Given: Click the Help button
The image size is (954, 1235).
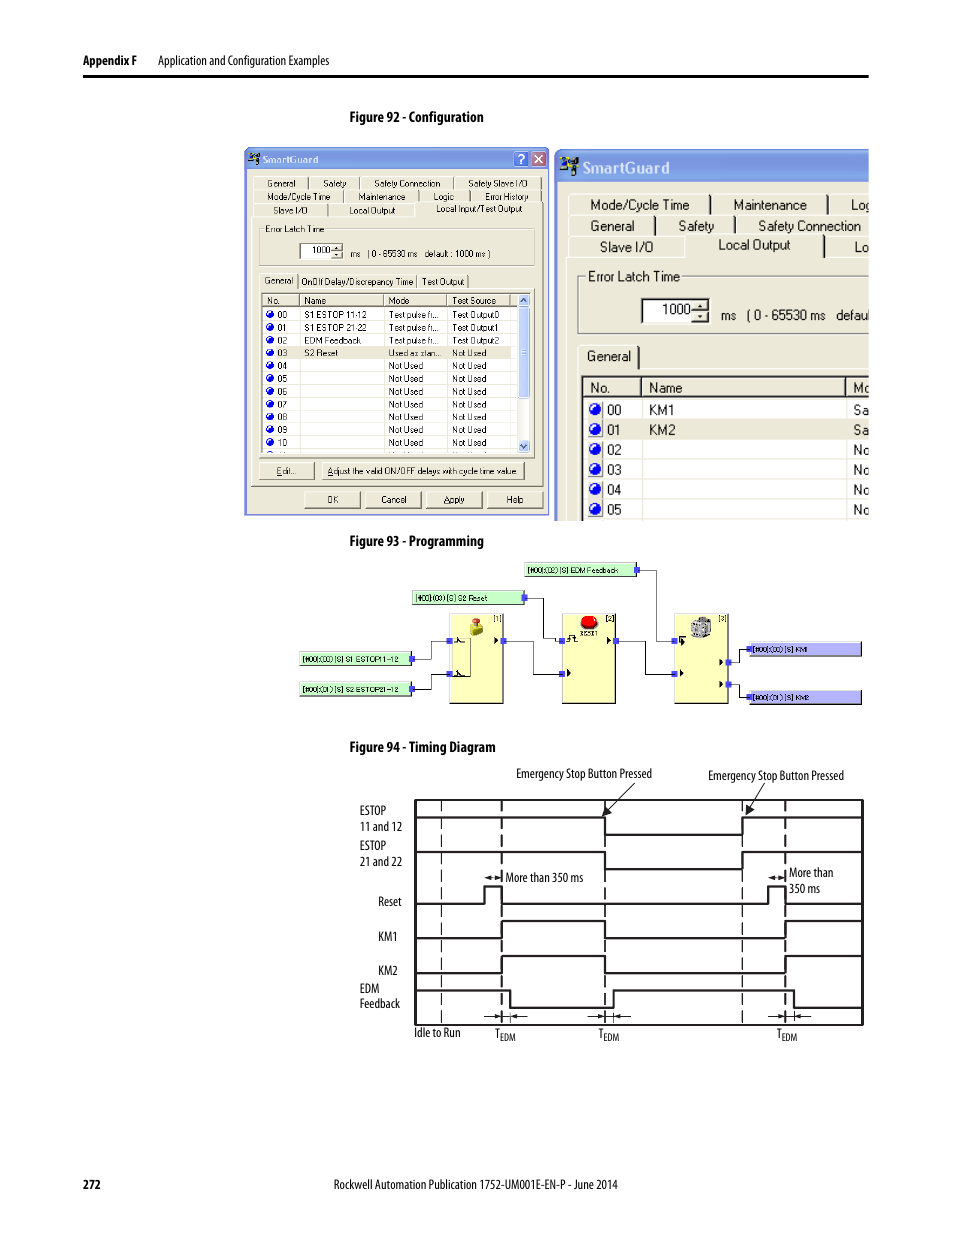Looking at the screenshot, I should [515, 500].
